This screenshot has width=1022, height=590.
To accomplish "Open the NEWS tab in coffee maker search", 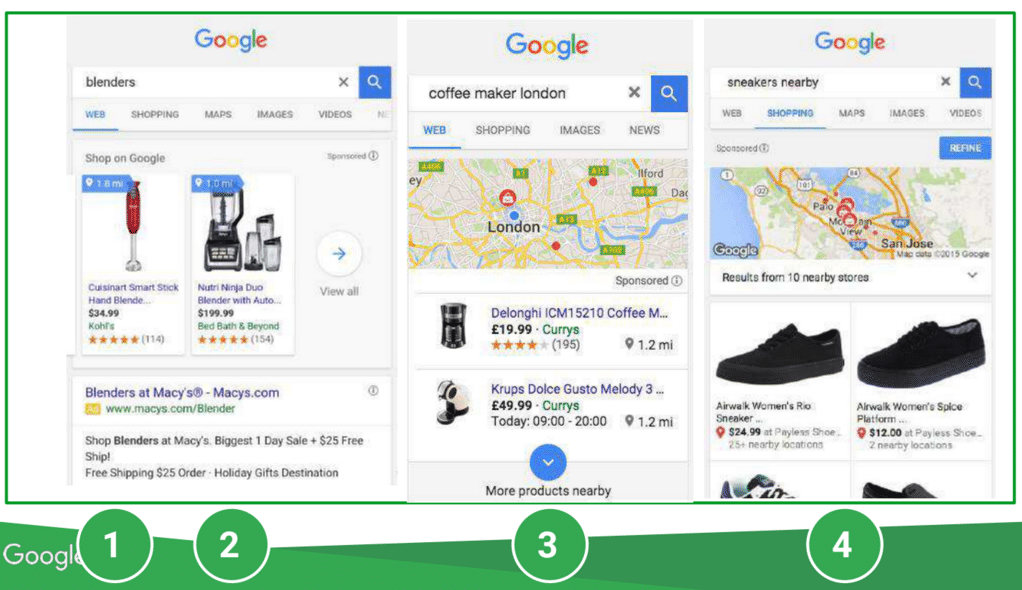I will tap(644, 130).
